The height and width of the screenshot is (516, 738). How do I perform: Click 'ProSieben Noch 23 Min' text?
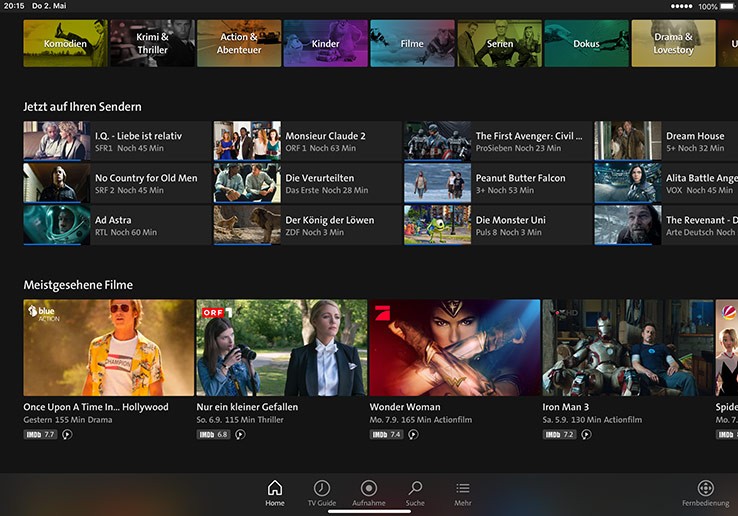coord(518,148)
